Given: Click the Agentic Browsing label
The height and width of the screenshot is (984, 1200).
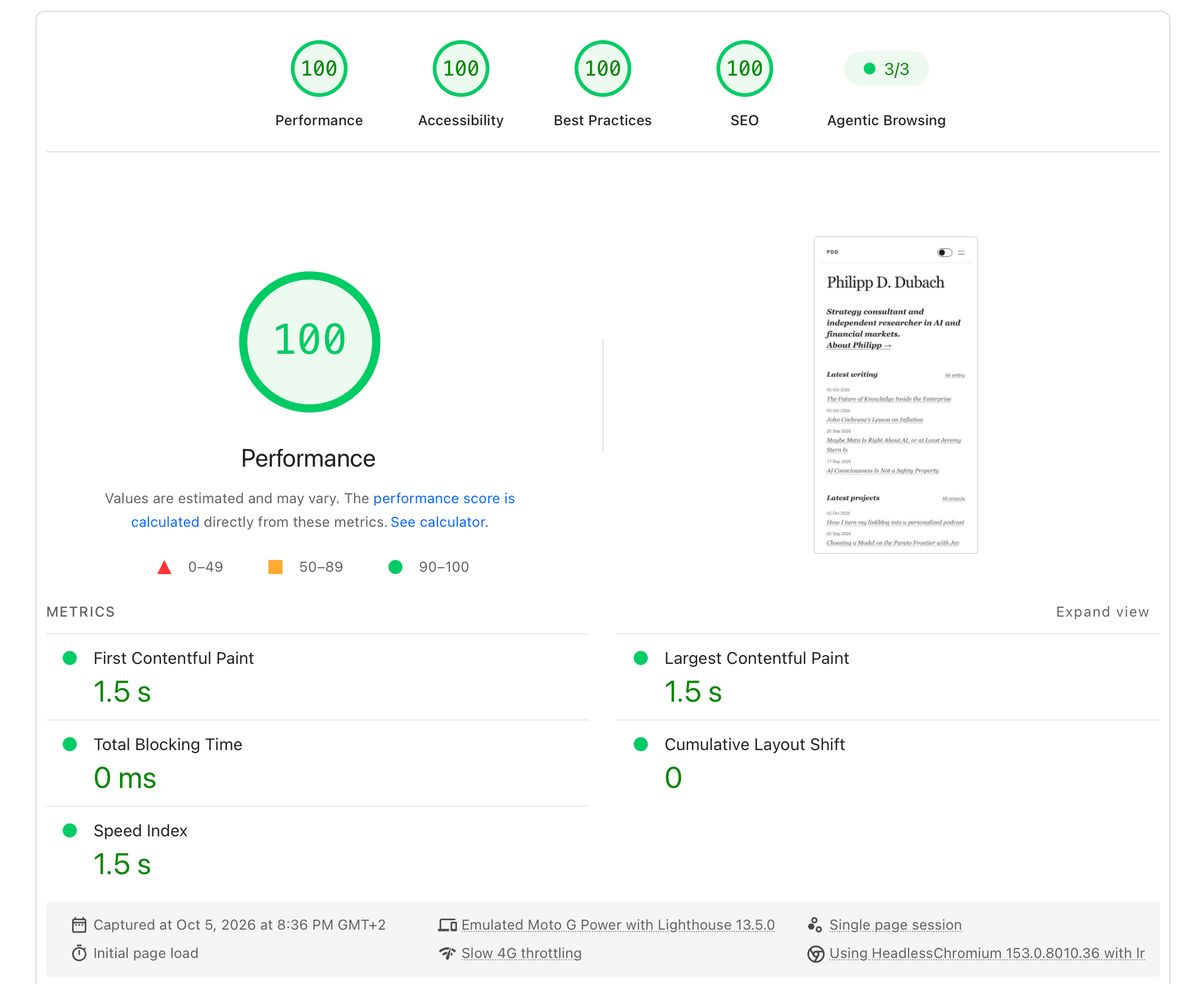Looking at the screenshot, I should pyautogui.click(x=886, y=120).
